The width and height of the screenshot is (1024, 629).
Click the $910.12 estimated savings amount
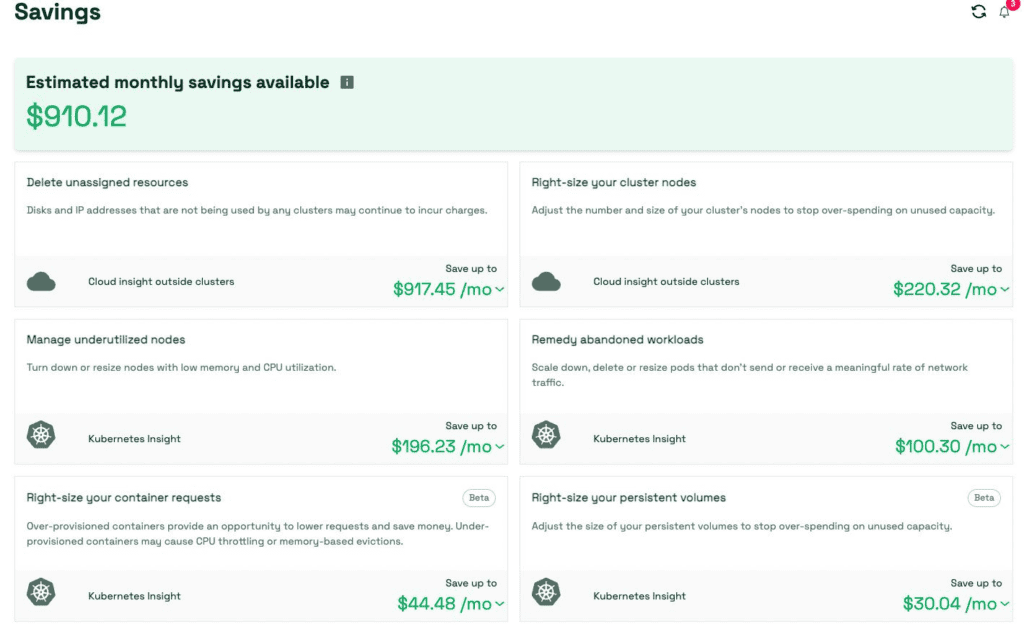click(x=76, y=116)
